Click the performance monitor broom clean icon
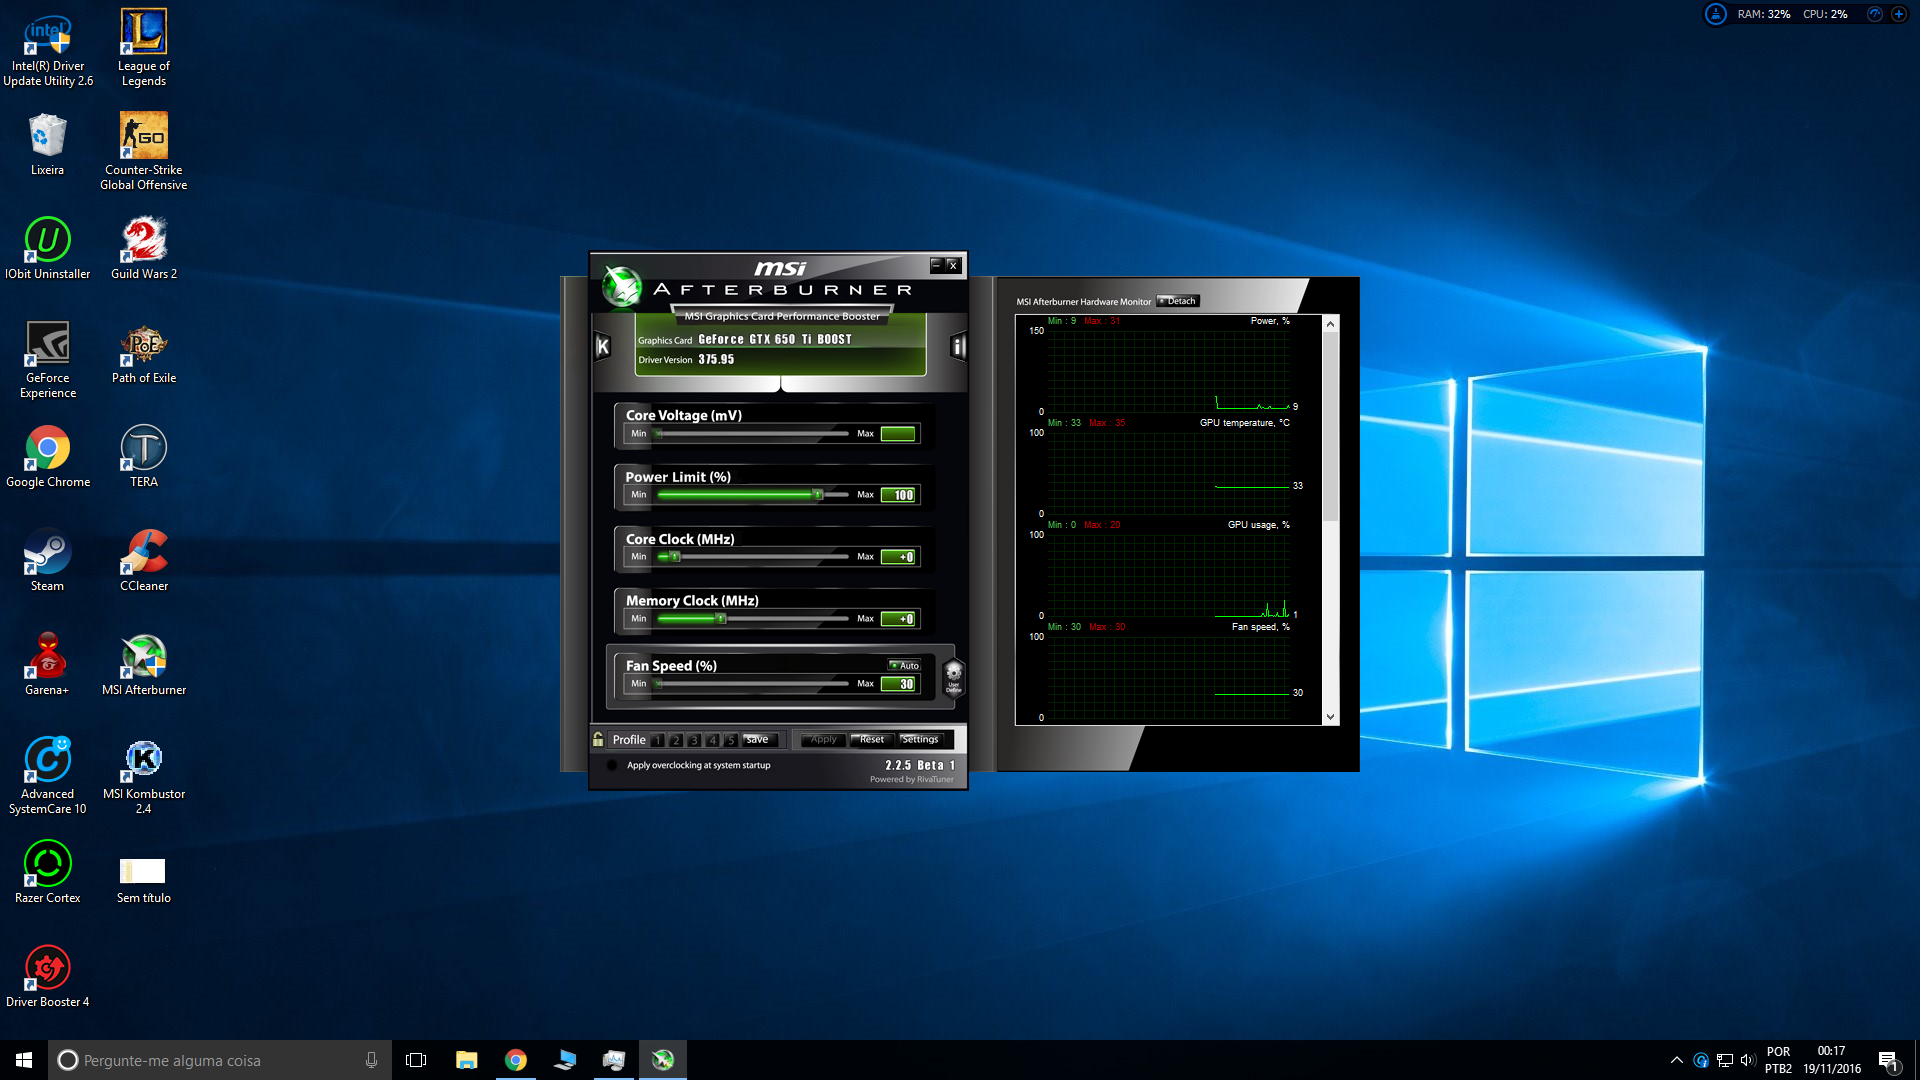Screen dimensions: 1920x1080 (1716, 14)
